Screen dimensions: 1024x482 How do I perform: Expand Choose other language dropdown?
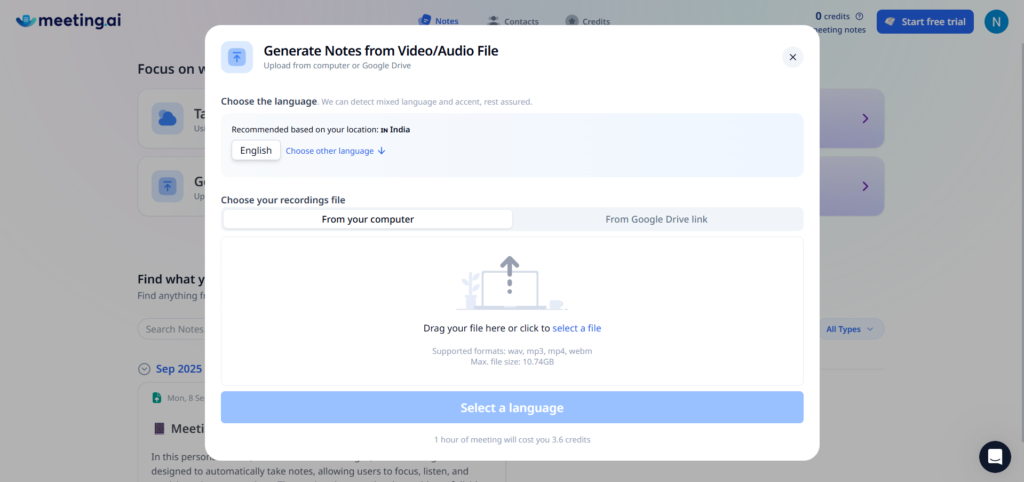[x=335, y=151]
